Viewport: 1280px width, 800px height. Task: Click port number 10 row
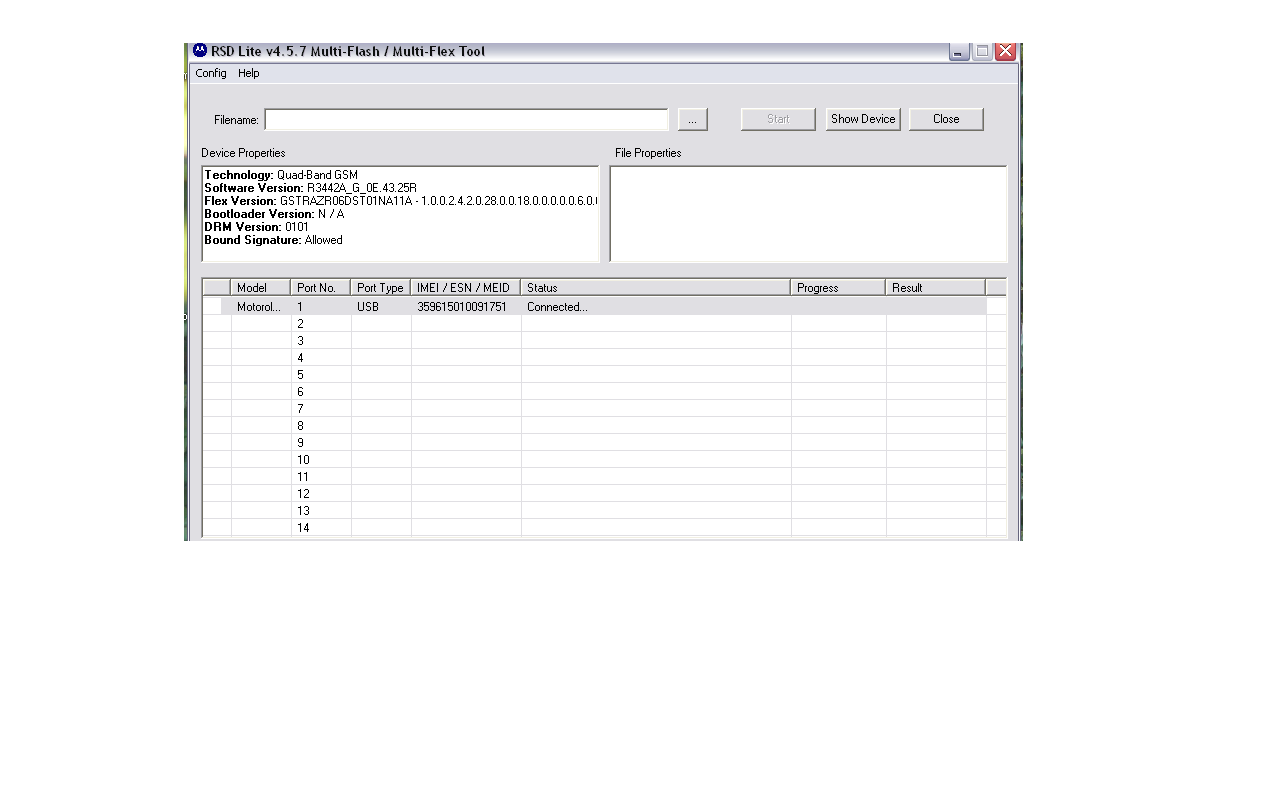pos(604,460)
